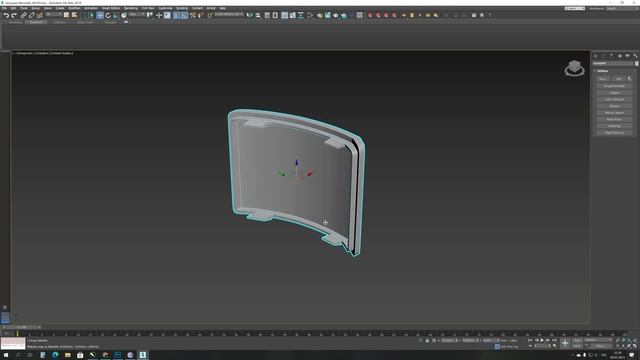Open the selection filter dropdown
This screenshot has width=640, height=360.
coord(53,15)
